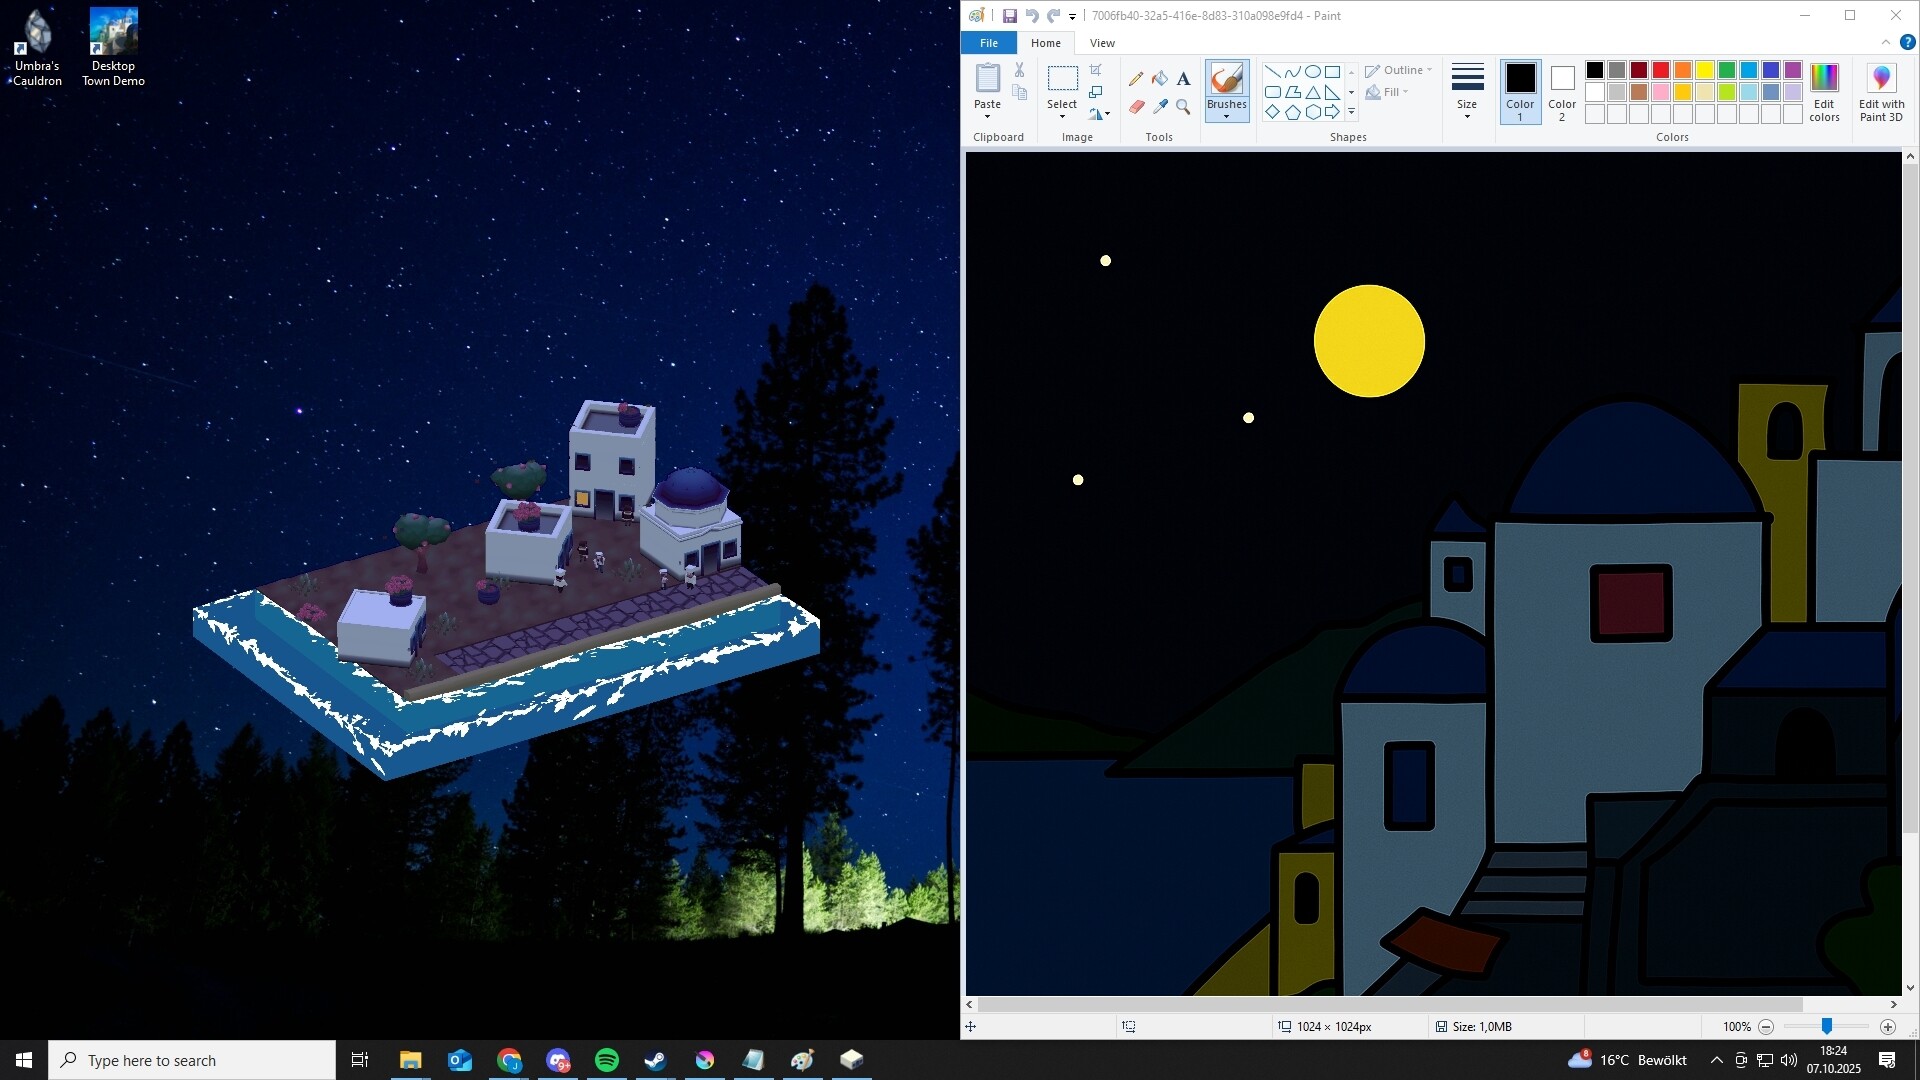Activate the Text tool
Screen dimensions: 1920x1080
pos(1183,79)
